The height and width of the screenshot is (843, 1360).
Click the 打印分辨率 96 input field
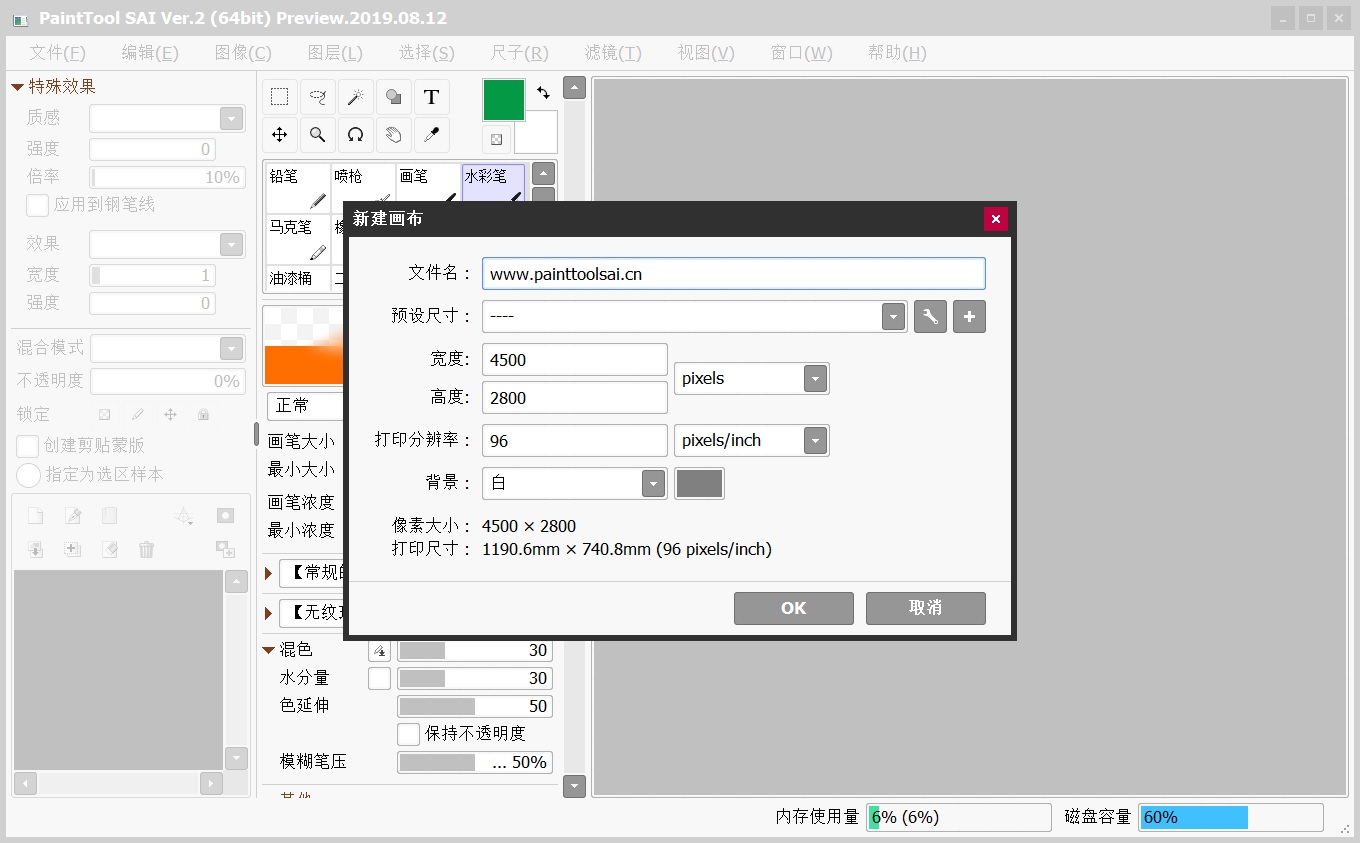pyautogui.click(x=575, y=441)
